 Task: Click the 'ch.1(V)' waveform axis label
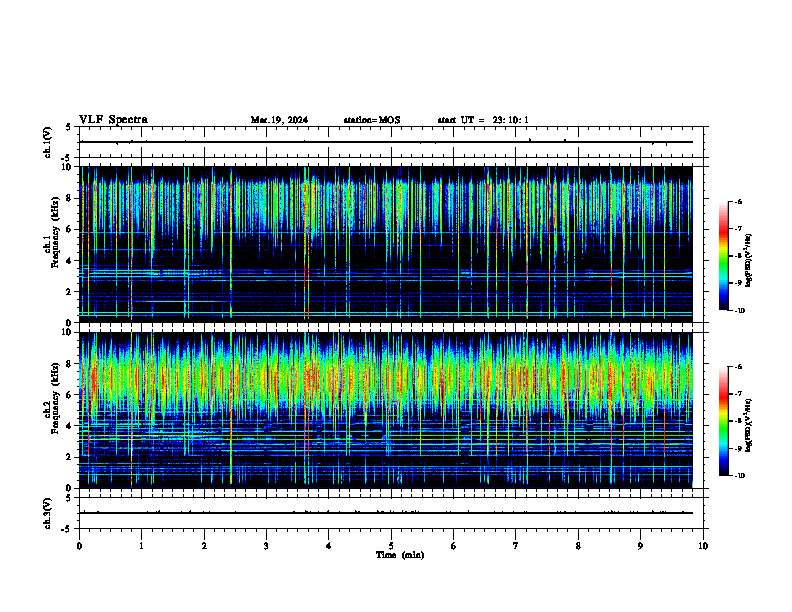click(48, 142)
